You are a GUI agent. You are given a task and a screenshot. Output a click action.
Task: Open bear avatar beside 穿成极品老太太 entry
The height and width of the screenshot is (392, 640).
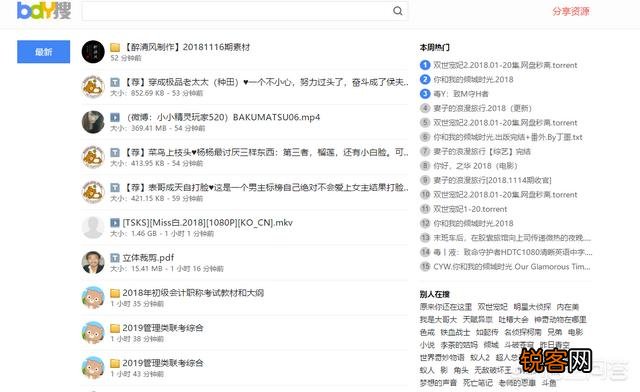[x=93, y=87]
